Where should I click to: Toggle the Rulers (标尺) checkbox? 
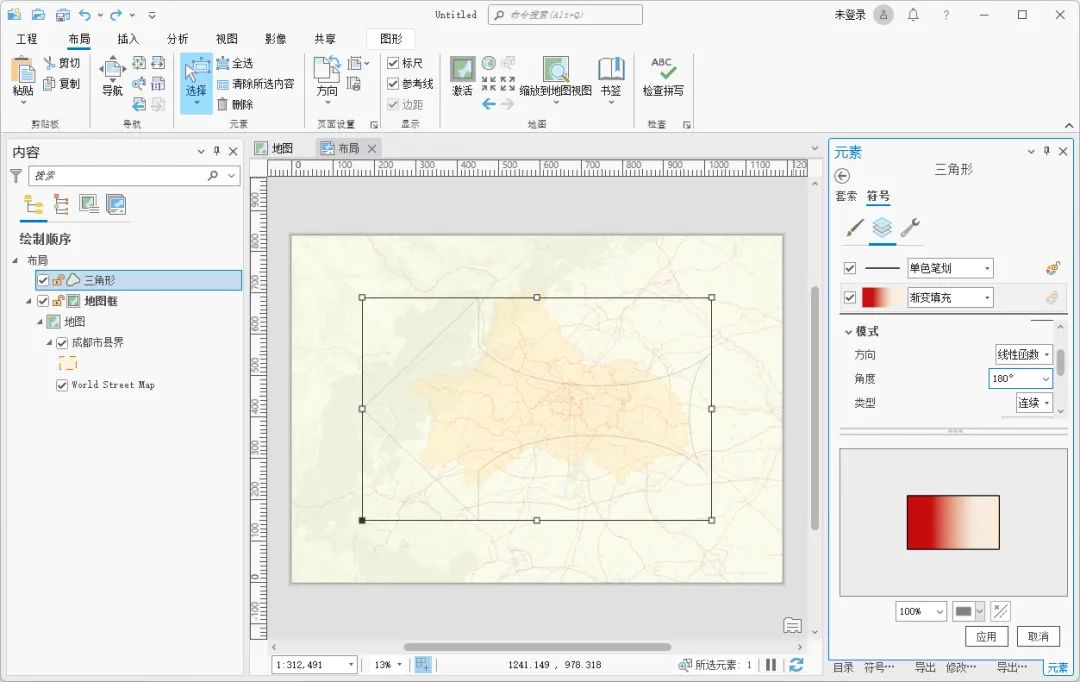393,63
